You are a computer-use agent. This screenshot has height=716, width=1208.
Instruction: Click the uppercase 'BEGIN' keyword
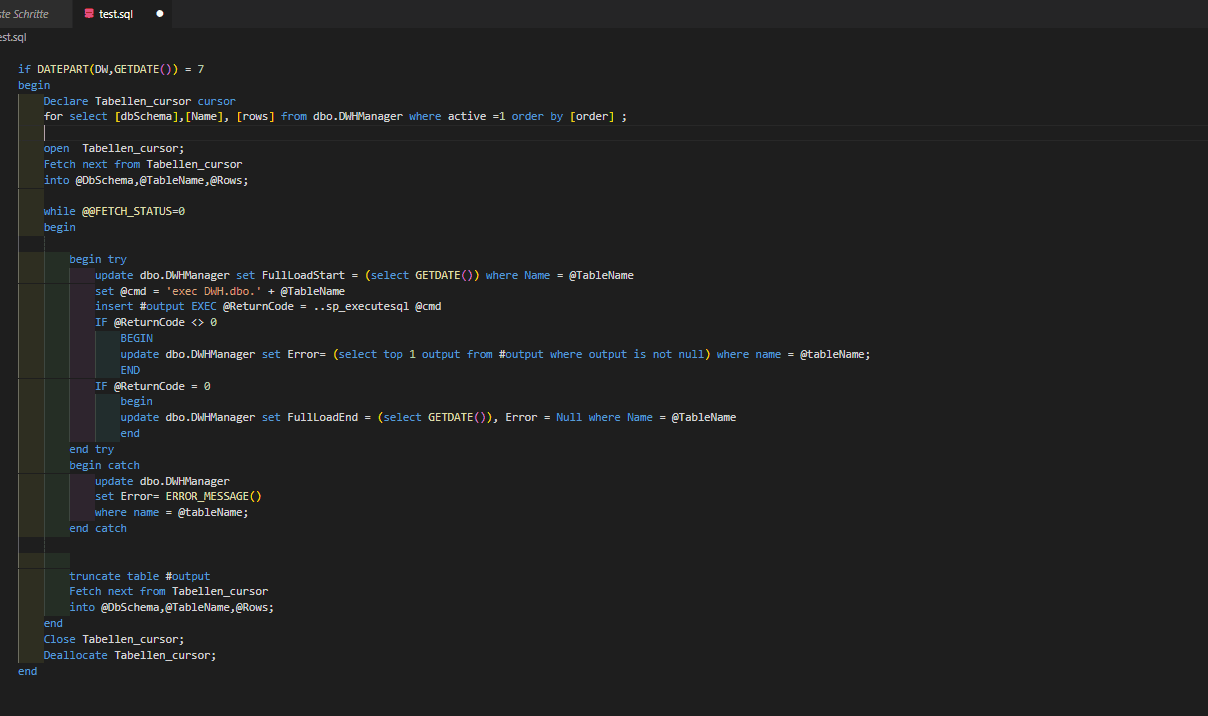[137, 338]
